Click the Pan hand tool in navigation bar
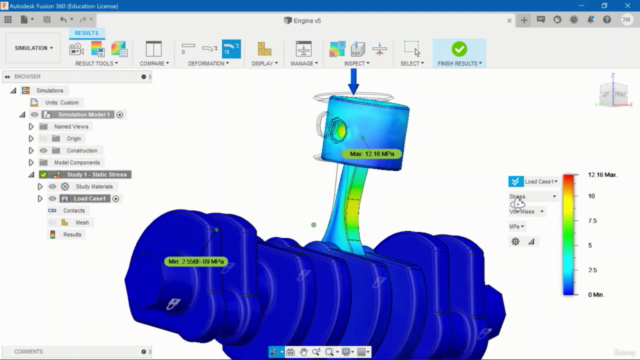640x360 pixels. (x=303, y=352)
